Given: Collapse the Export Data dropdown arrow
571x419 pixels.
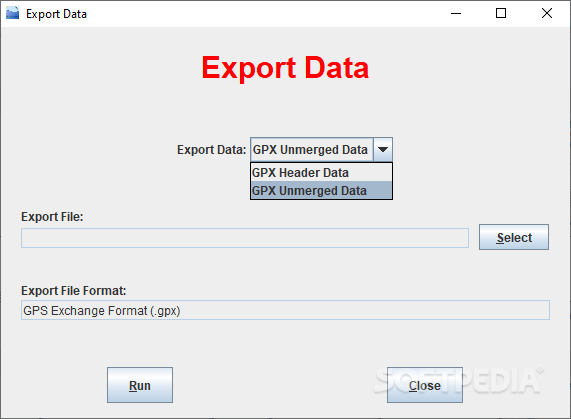Looking at the screenshot, I should (383, 150).
